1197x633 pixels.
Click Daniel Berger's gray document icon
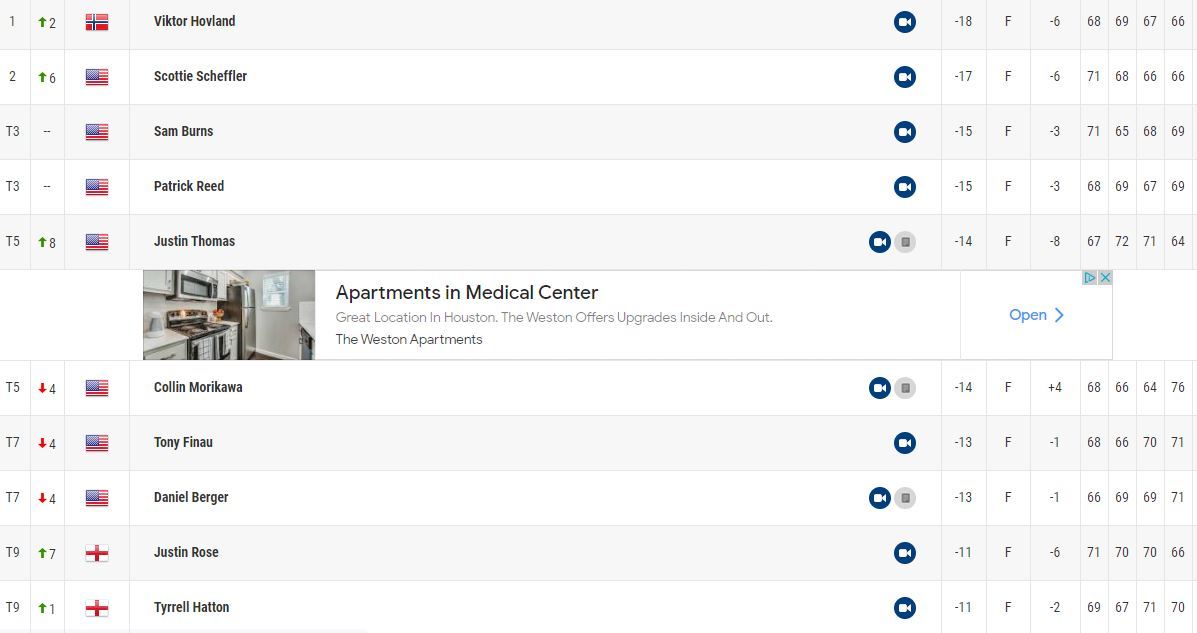pyautogui.click(x=905, y=498)
